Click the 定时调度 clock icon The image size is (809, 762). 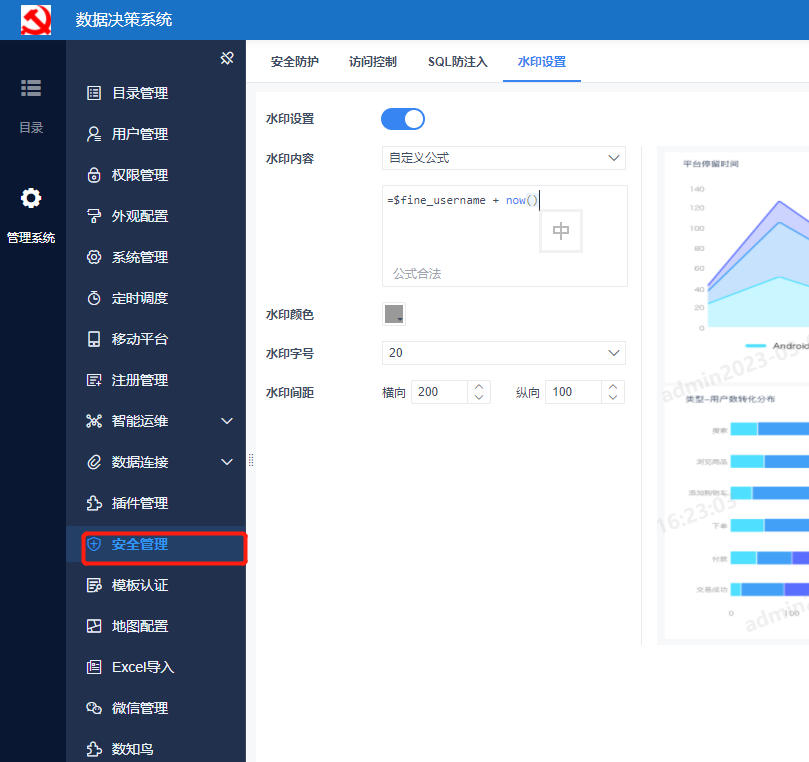pyautogui.click(x=94, y=298)
